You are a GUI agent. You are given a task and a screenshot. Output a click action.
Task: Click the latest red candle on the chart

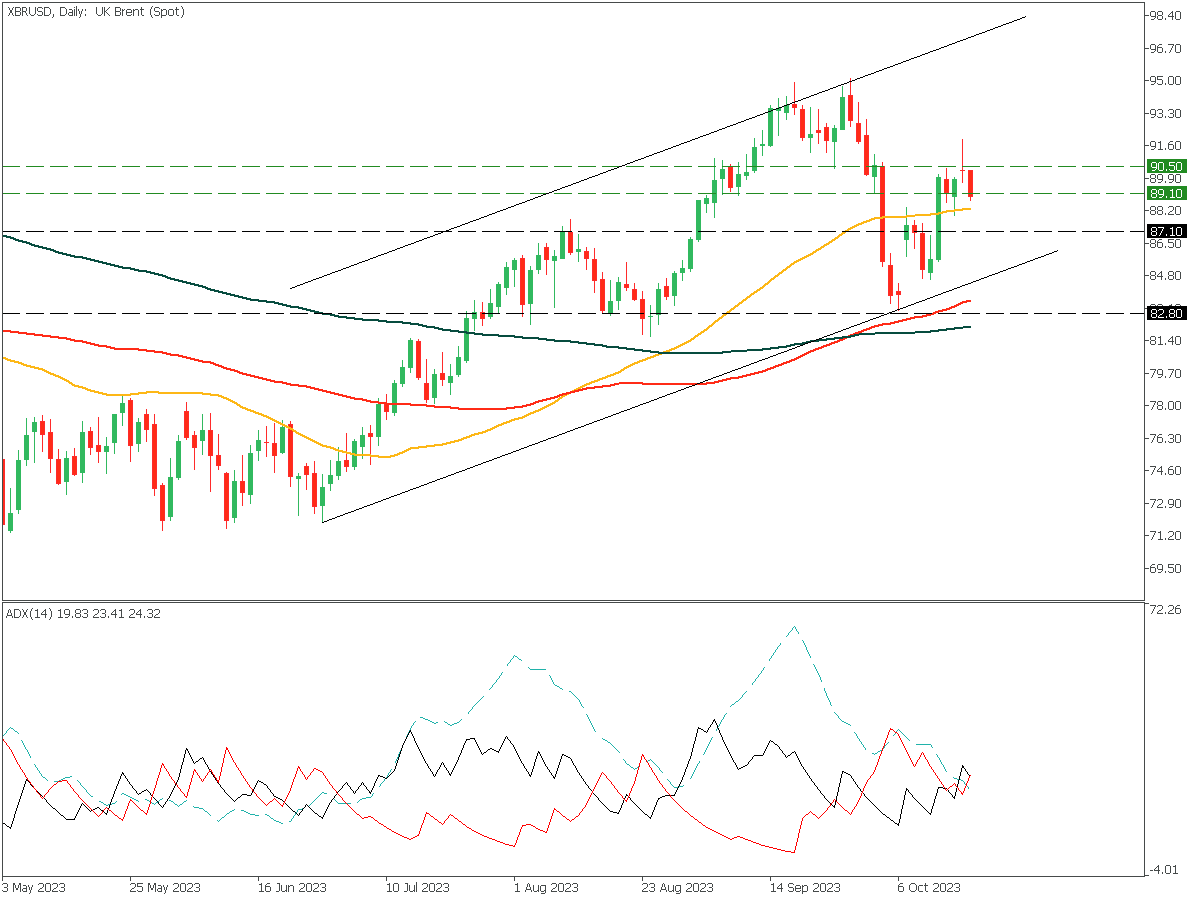tap(970, 184)
